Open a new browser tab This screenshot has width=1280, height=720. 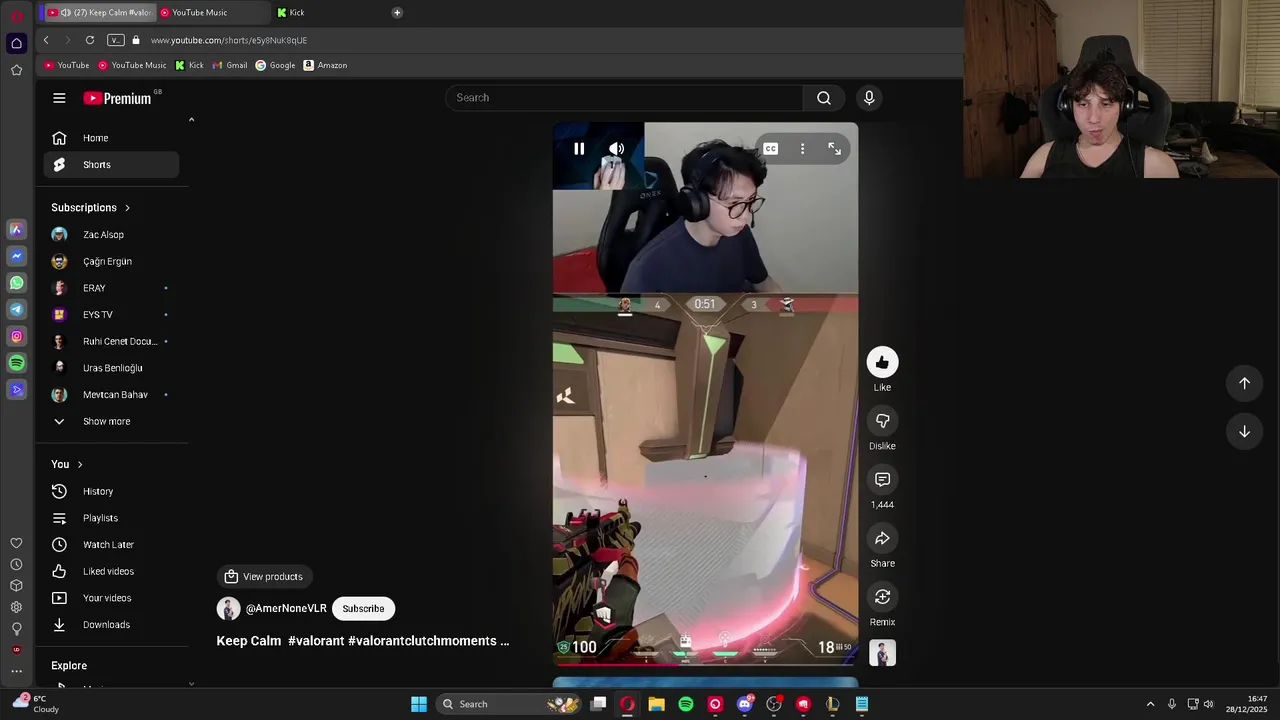click(397, 12)
